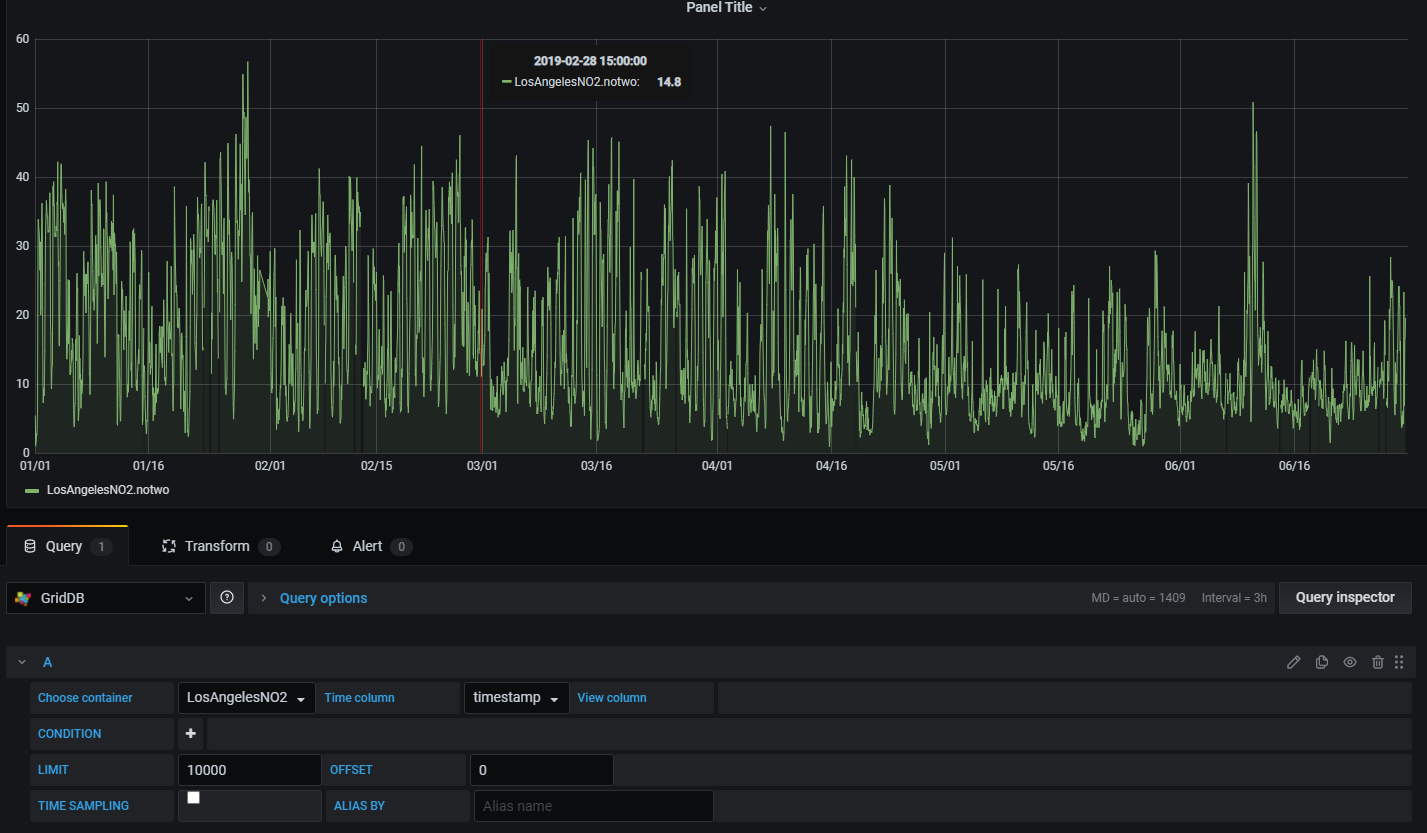Duplicate query A with the copy icon
Viewport: 1427px width, 833px height.
pos(1321,662)
